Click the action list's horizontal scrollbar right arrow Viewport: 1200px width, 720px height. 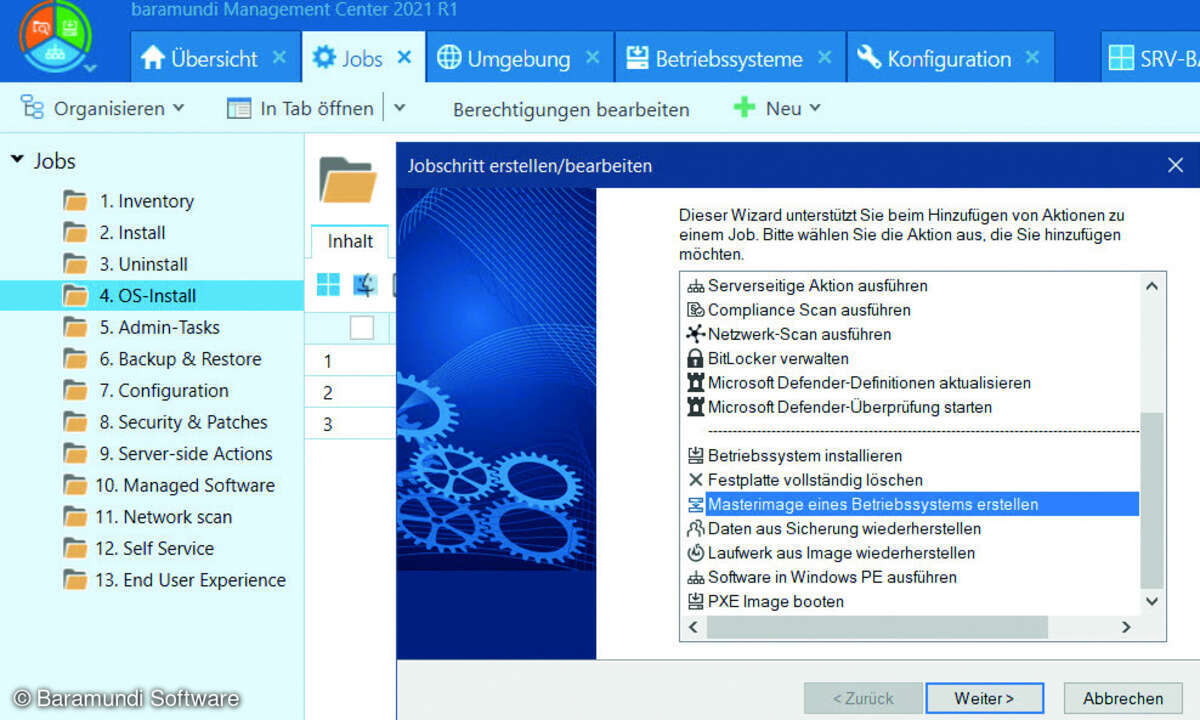(x=1126, y=627)
